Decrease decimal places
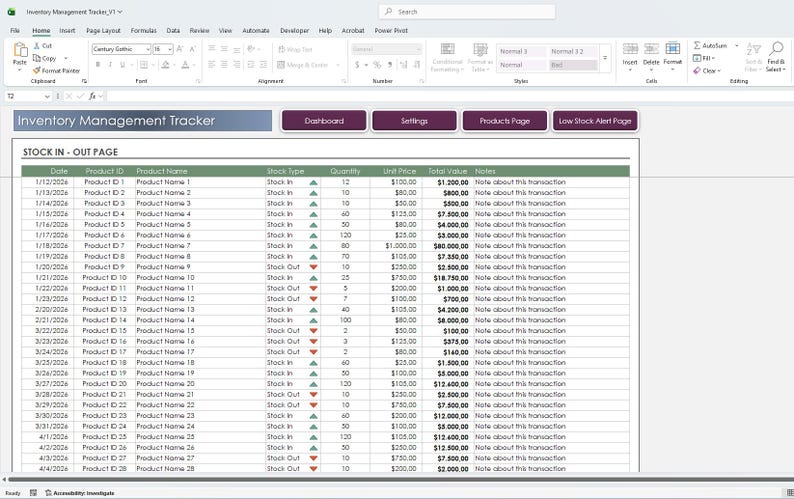This screenshot has width=794, height=499. pyautogui.click(x=417, y=65)
